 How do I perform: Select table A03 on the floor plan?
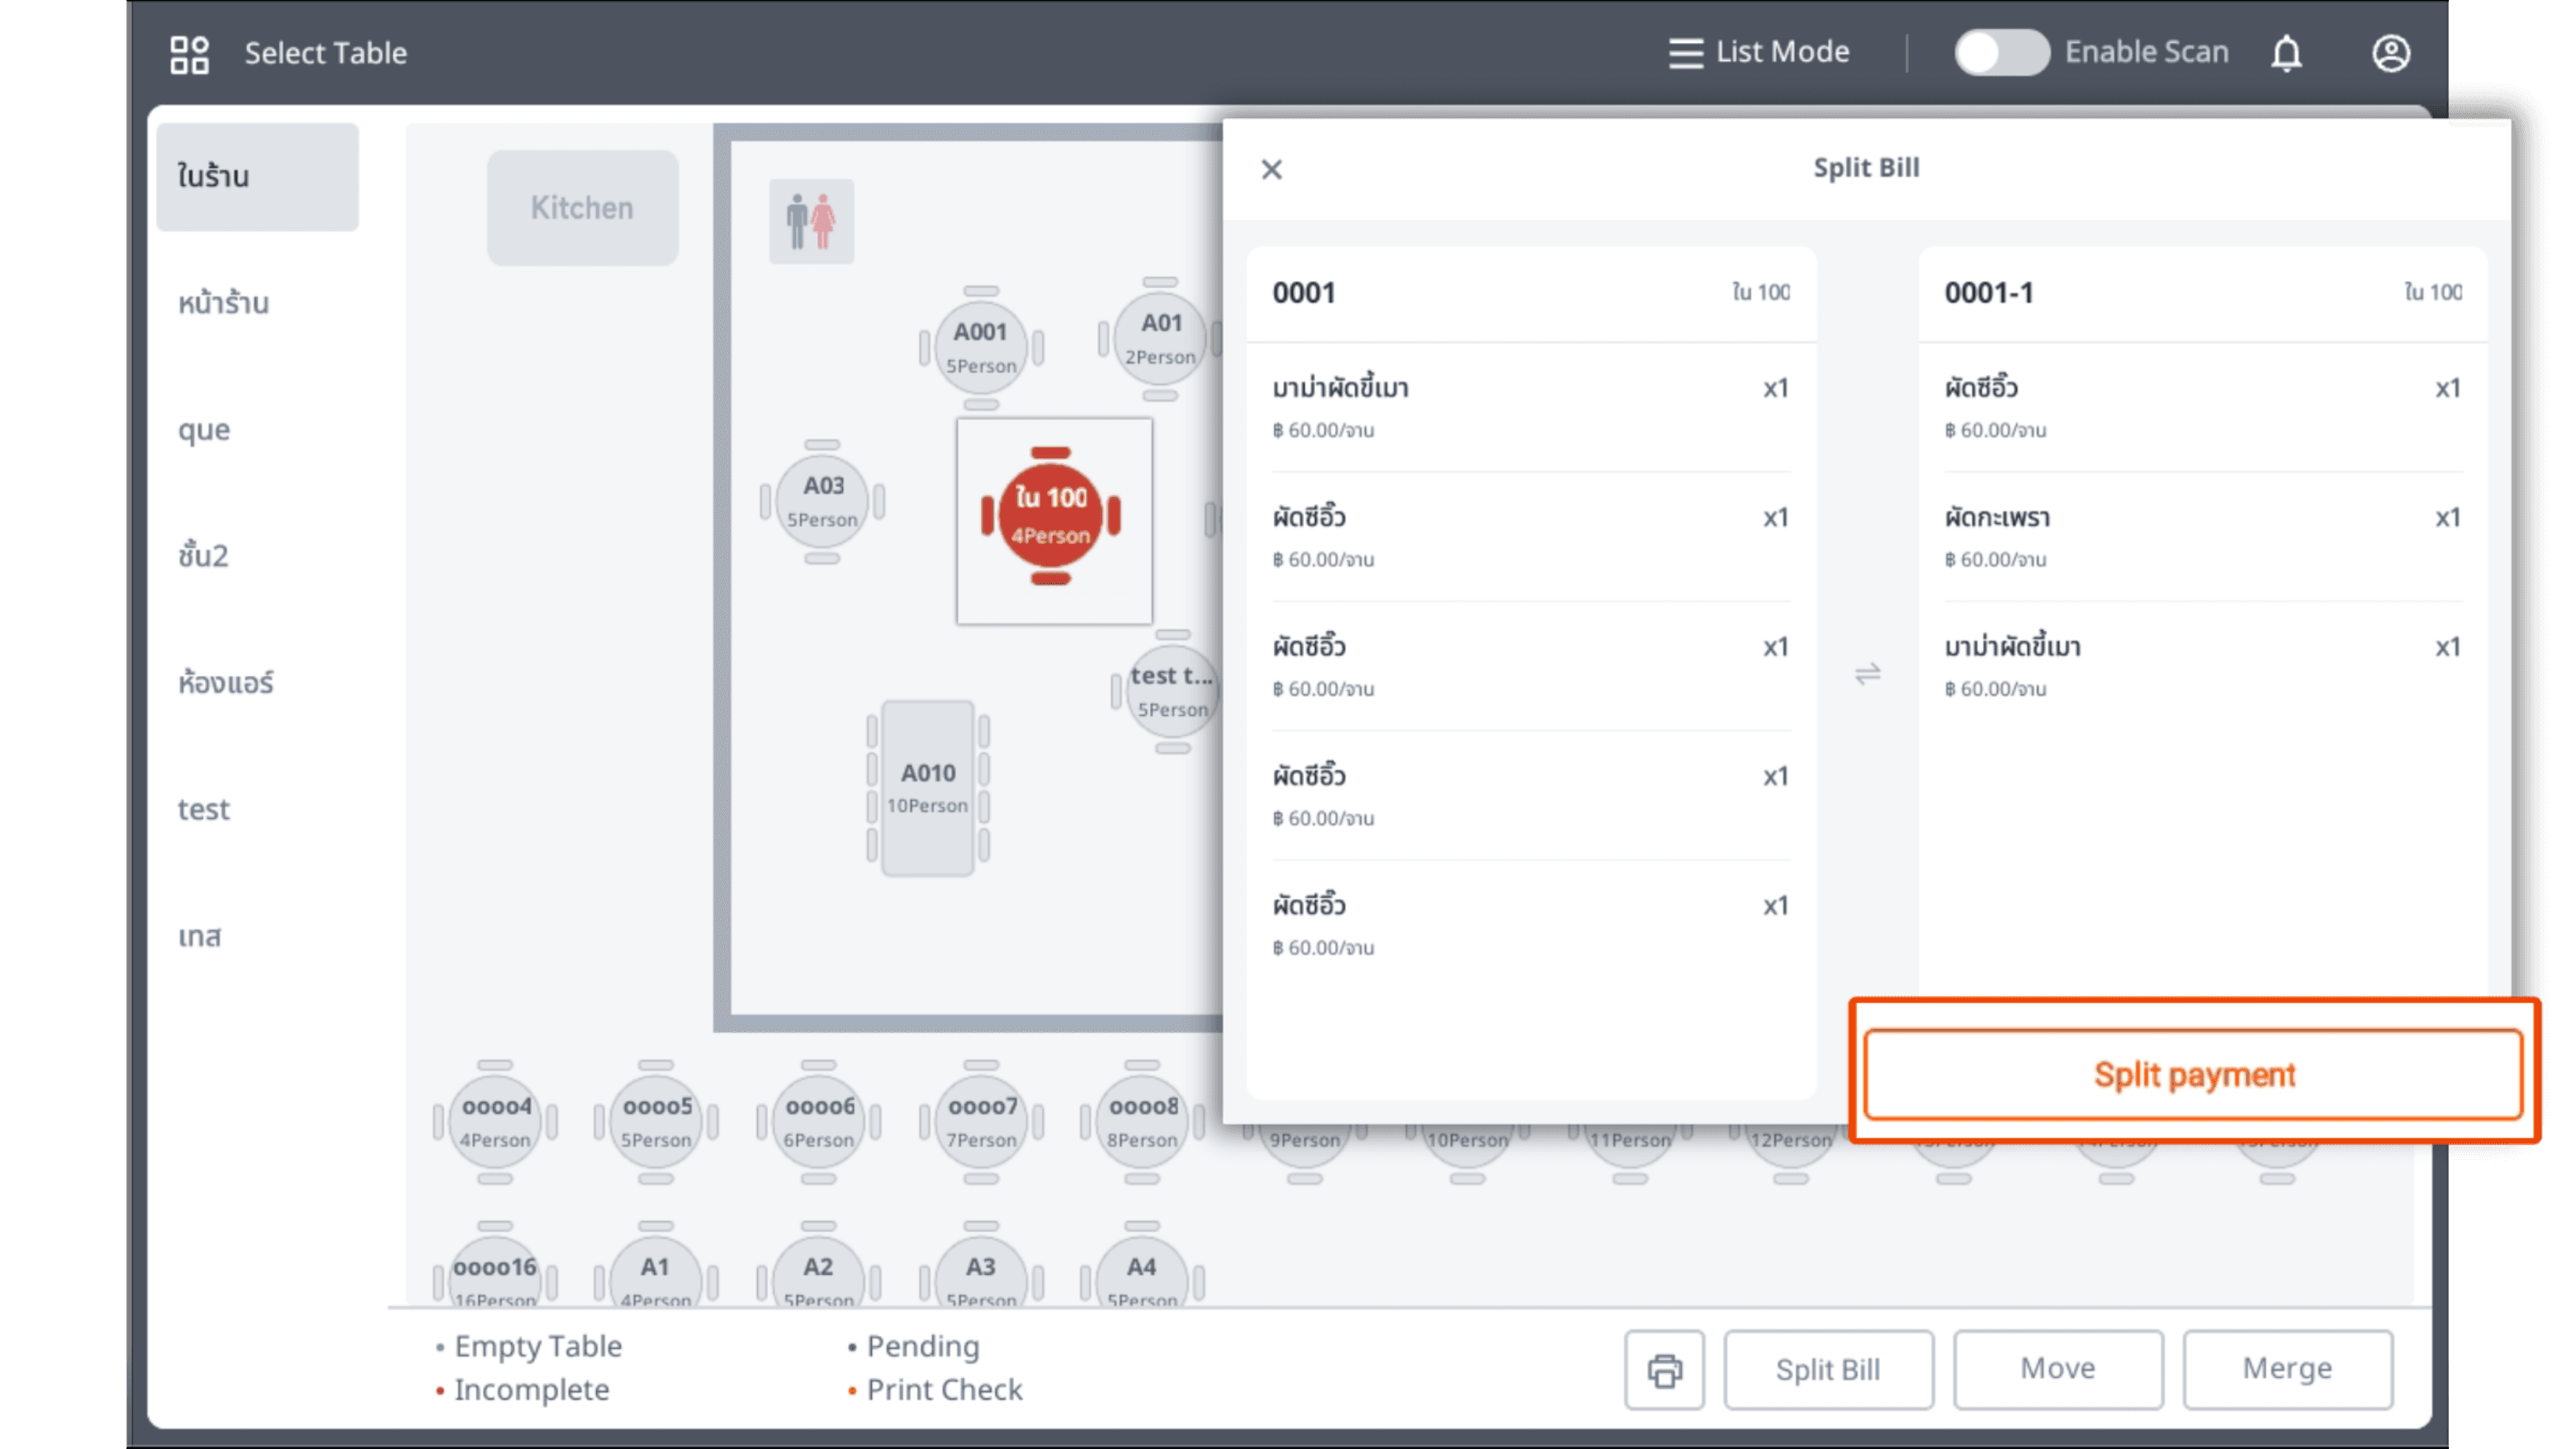point(822,501)
